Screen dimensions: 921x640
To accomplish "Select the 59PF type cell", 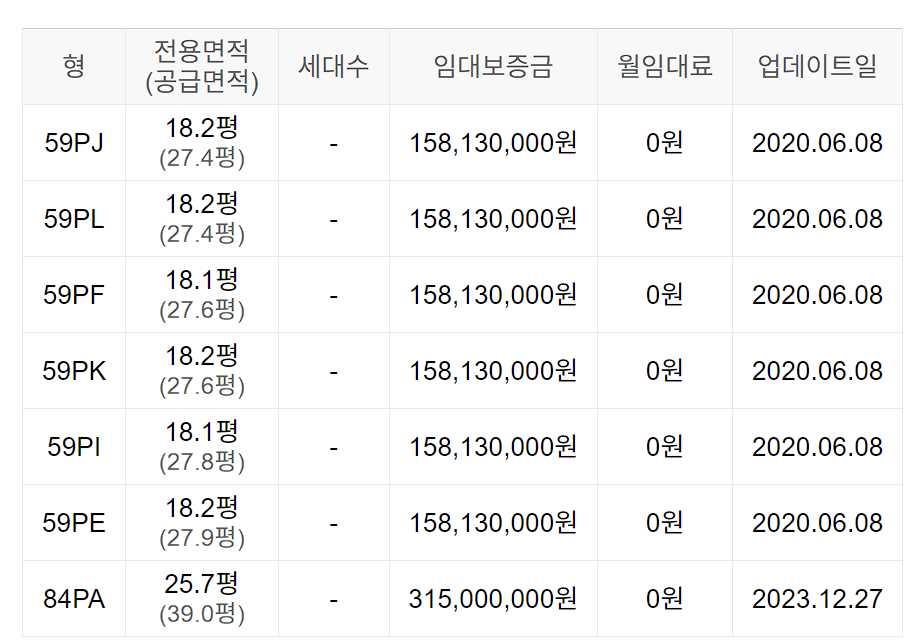I will pos(74,295).
